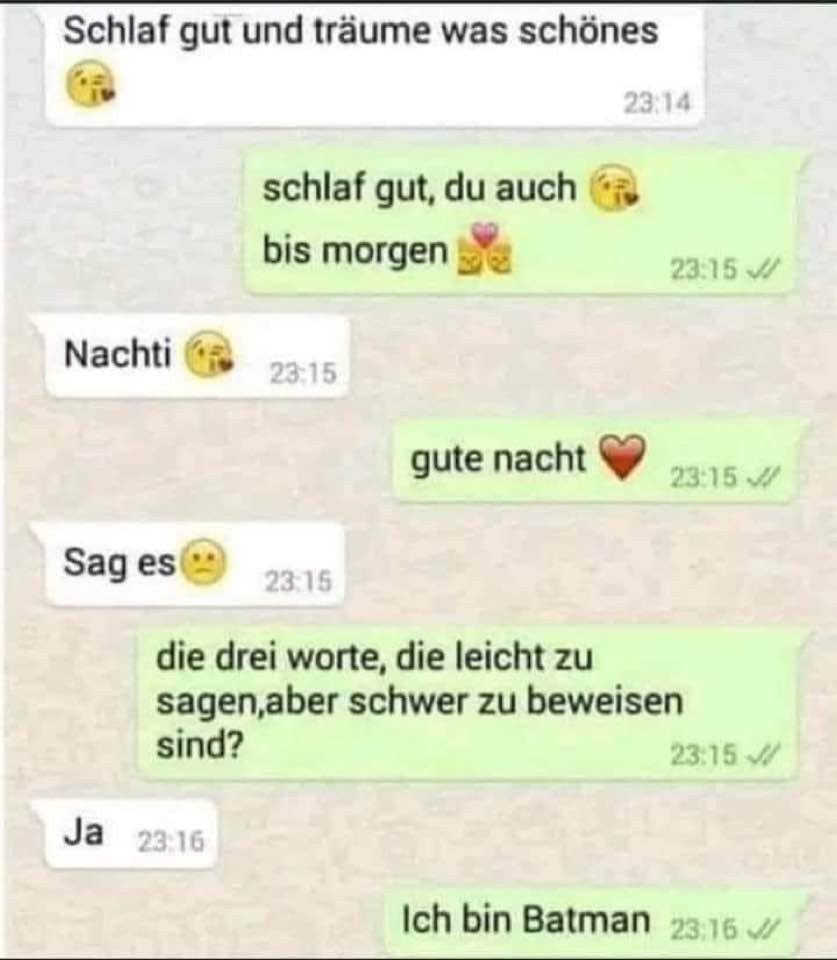
Task: Tap the kissing emoji next to 'Nachti'
Action: (209, 354)
